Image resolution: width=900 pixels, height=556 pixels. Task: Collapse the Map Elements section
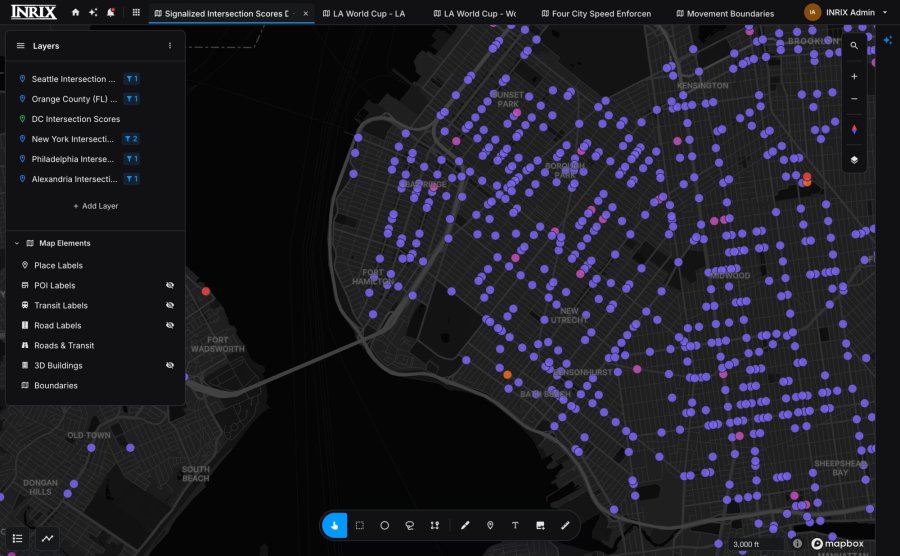[17, 243]
